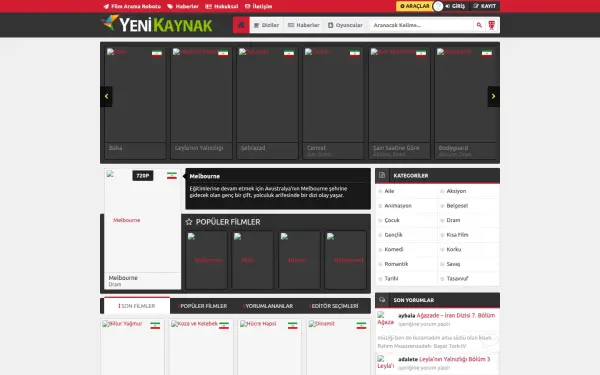Click the YeniKaynak site logo
This screenshot has height=375, width=600.
(x=157, y=24)
